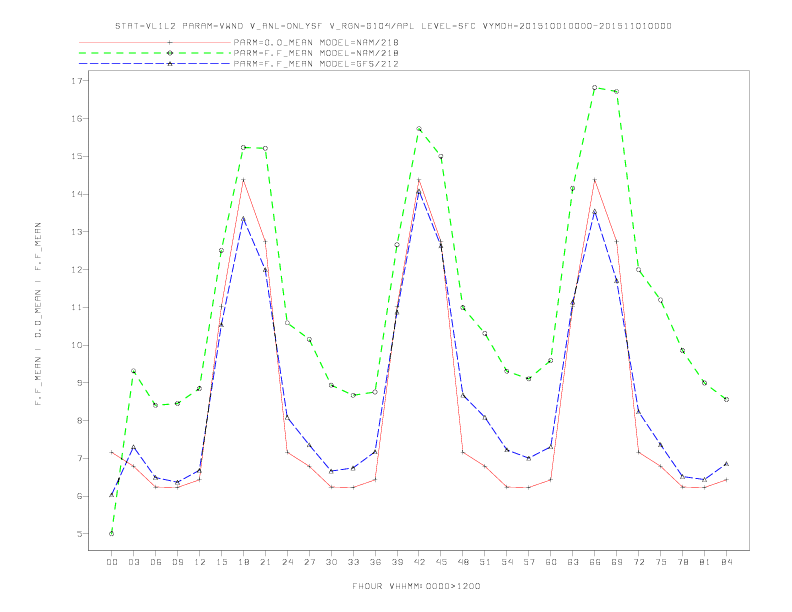Click the vertical axis label F.F_MEAN | O.O_MEAN
792x612 pixels.
pos(38,314)
